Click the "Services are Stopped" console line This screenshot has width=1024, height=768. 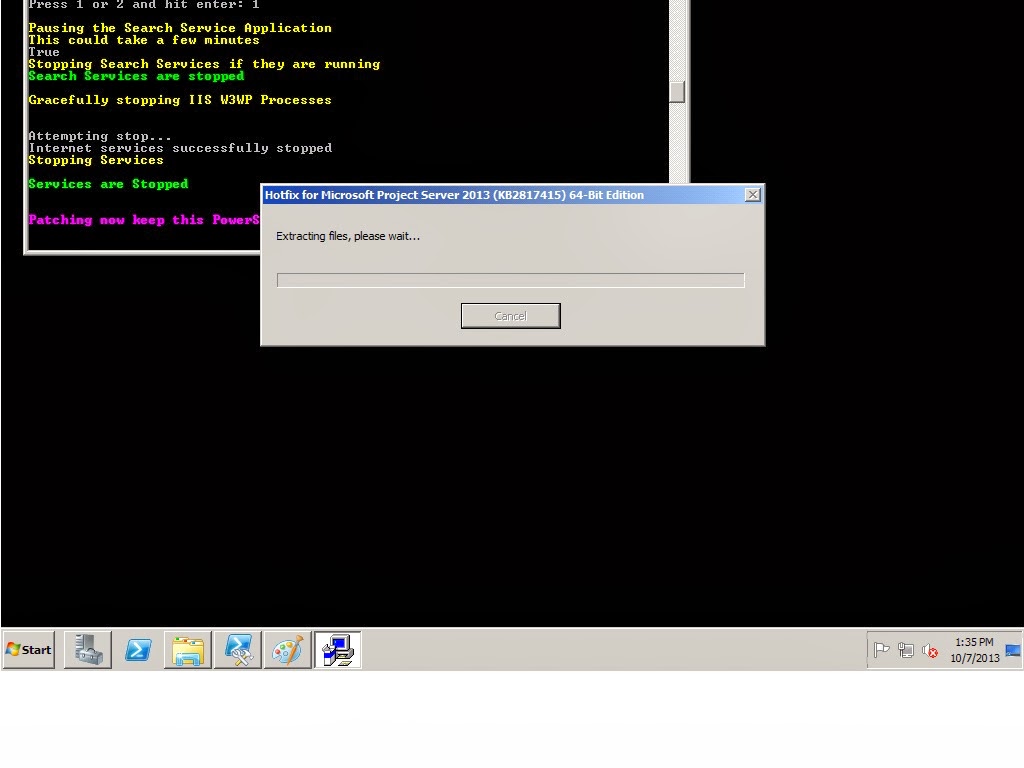pos(108,184)
